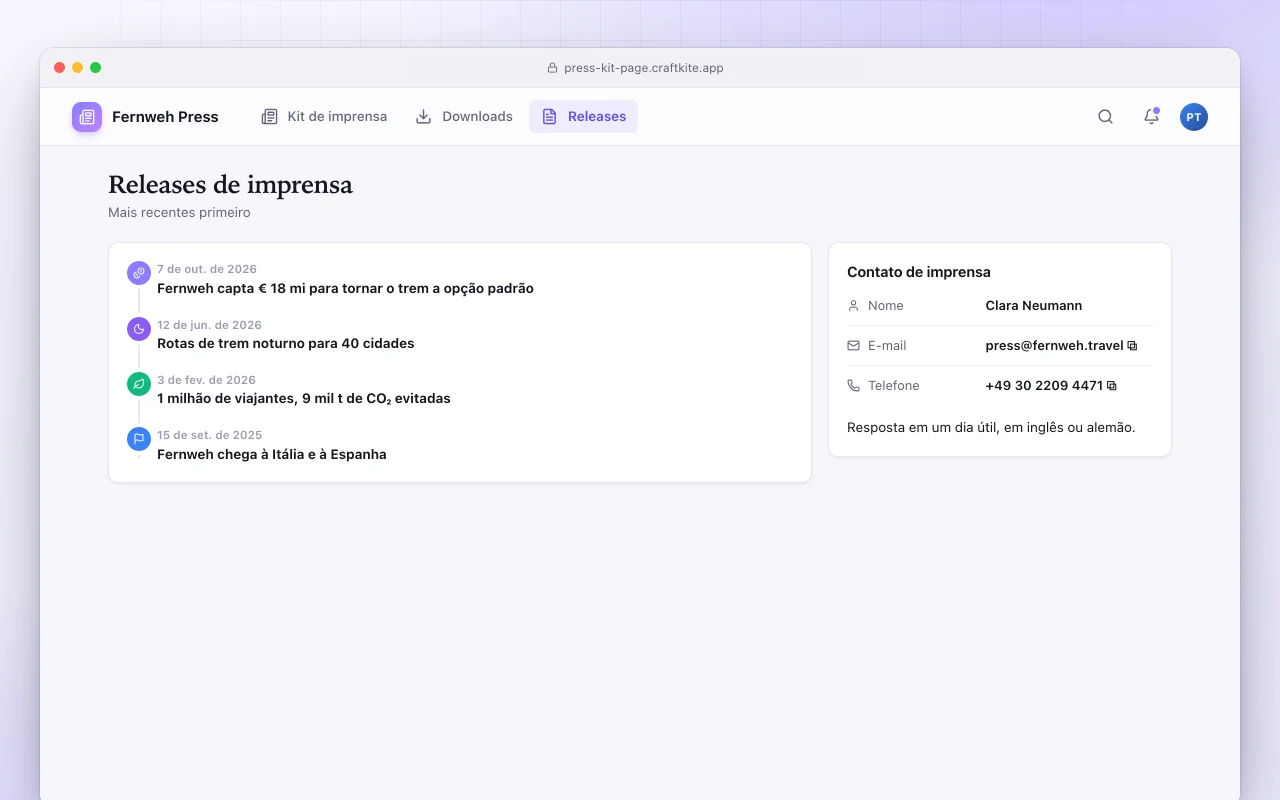
Task: Click the date 3 de fev. de 2026
Action: point(206,380)
